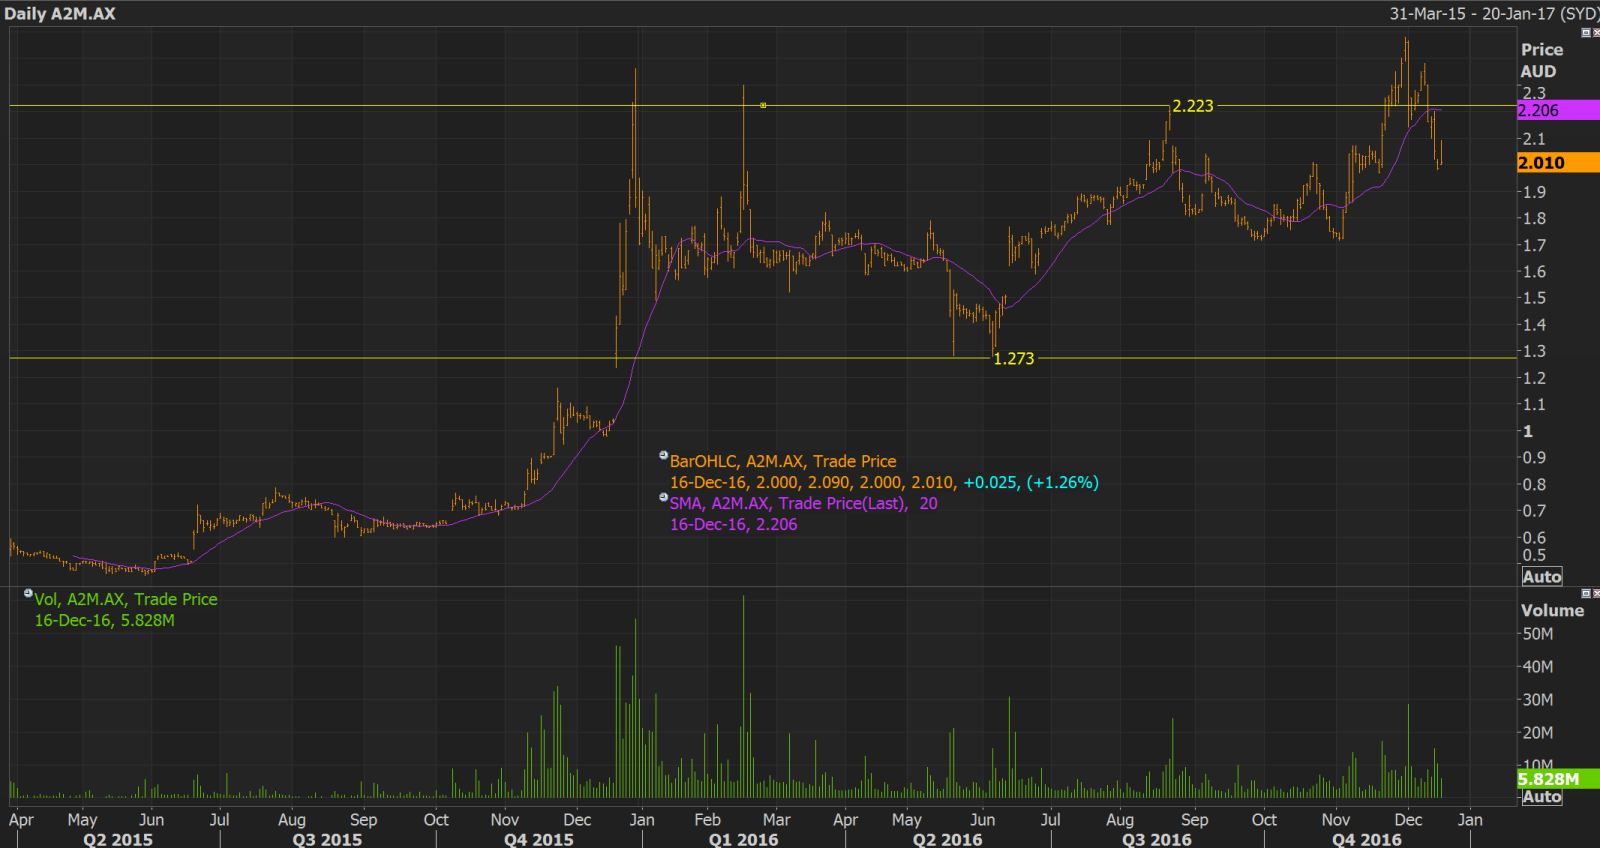Maximize the volume chart pane
Image resolution: width=1600 pixels, height=848 pixels.
tap(1585, 593)
